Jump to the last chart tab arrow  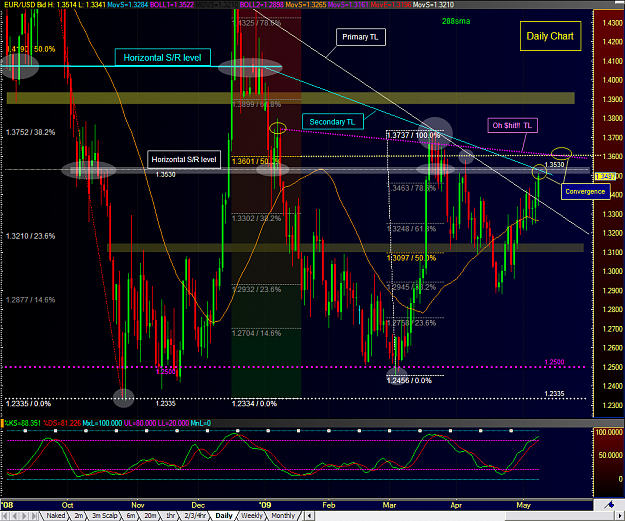click(35, 516)
